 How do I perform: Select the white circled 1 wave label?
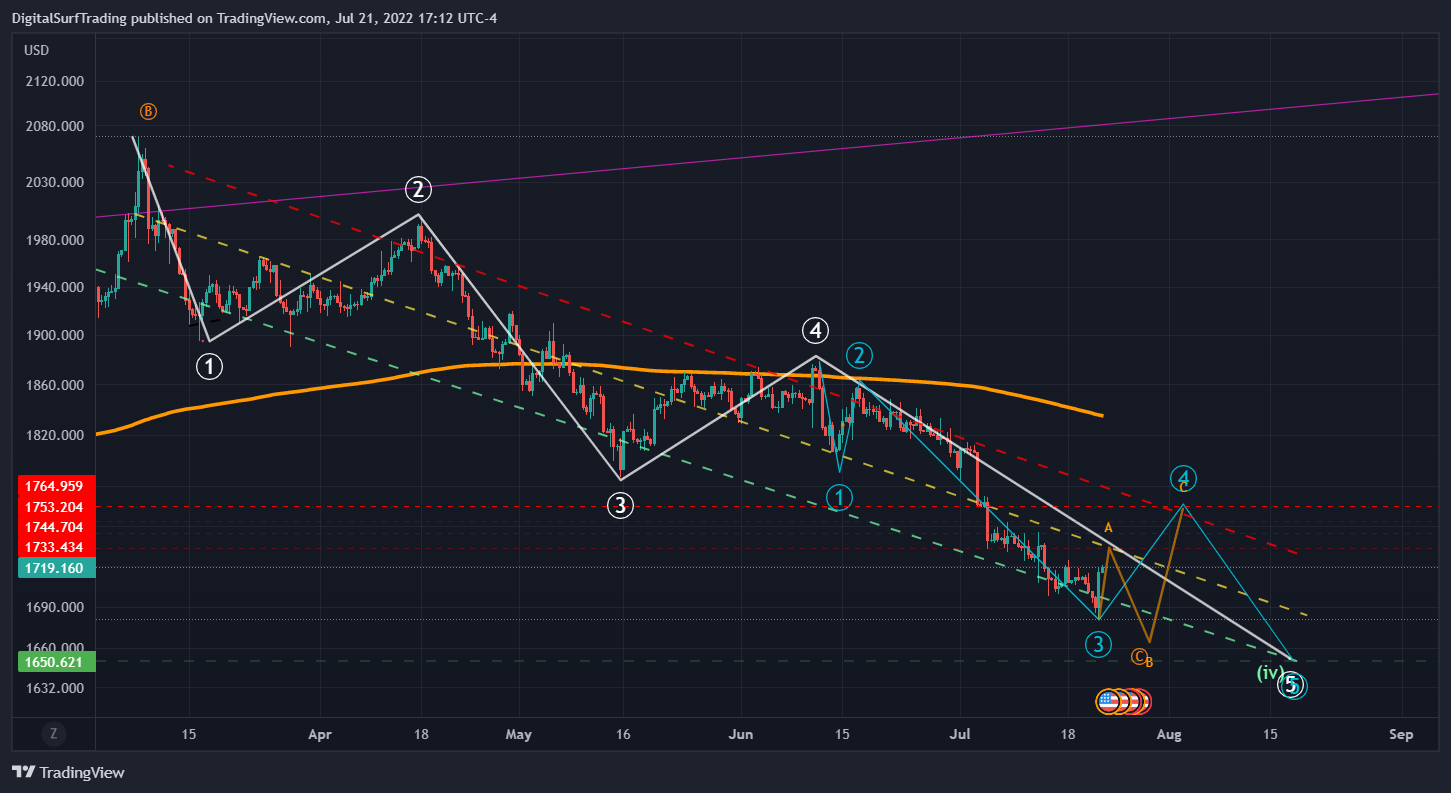pyautogui.click(x=209, y=366)
